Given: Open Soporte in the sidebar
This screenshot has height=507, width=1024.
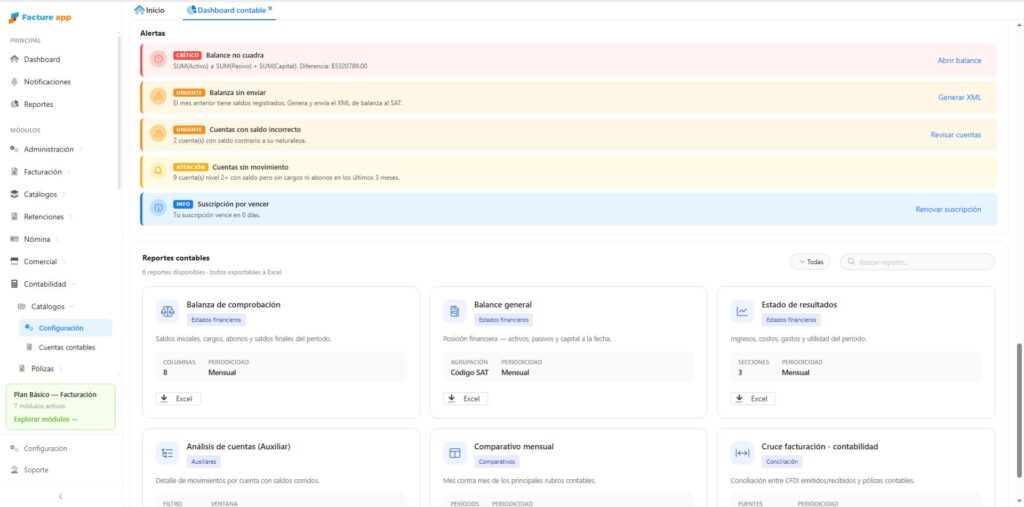Looking at the screenshot, I should [x=36, y=470].
